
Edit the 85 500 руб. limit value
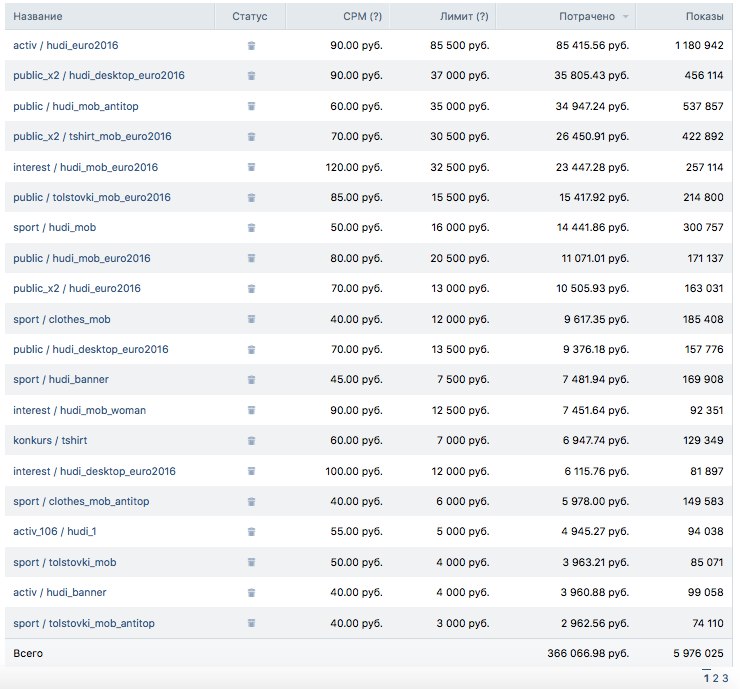pyautogui.click(x=460, y=45)
